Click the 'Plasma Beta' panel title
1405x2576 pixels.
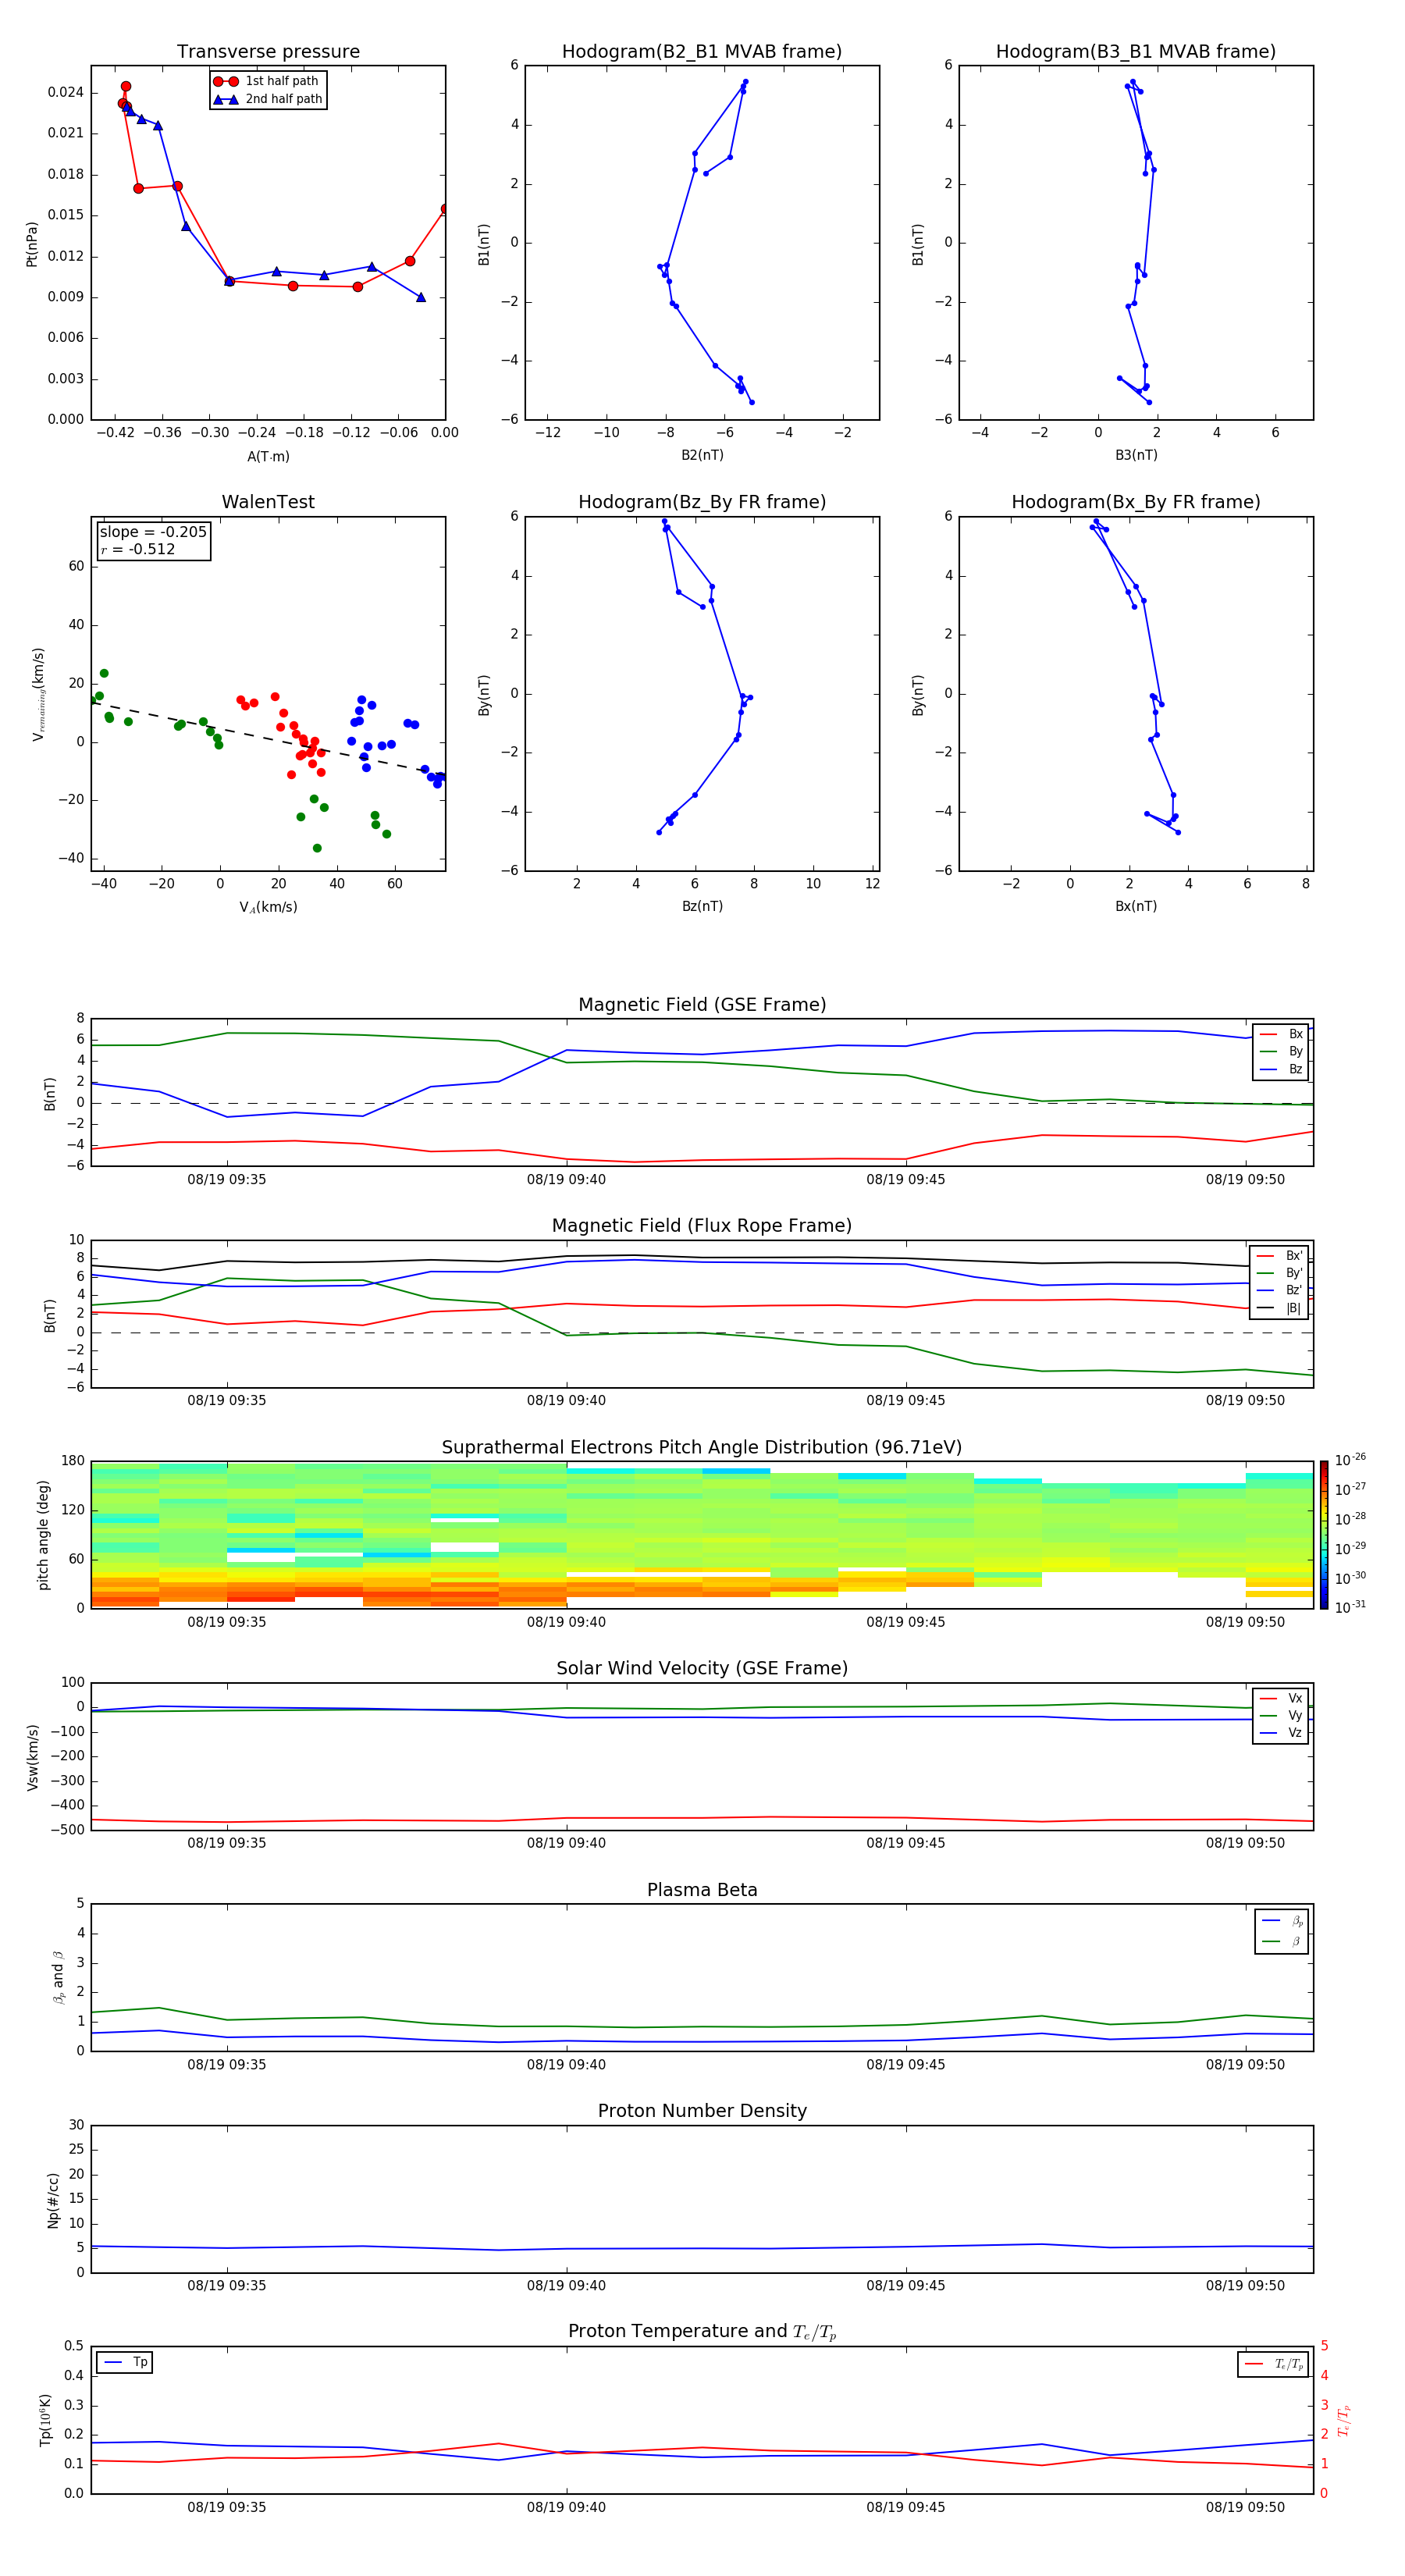[x=702, y=1891]
